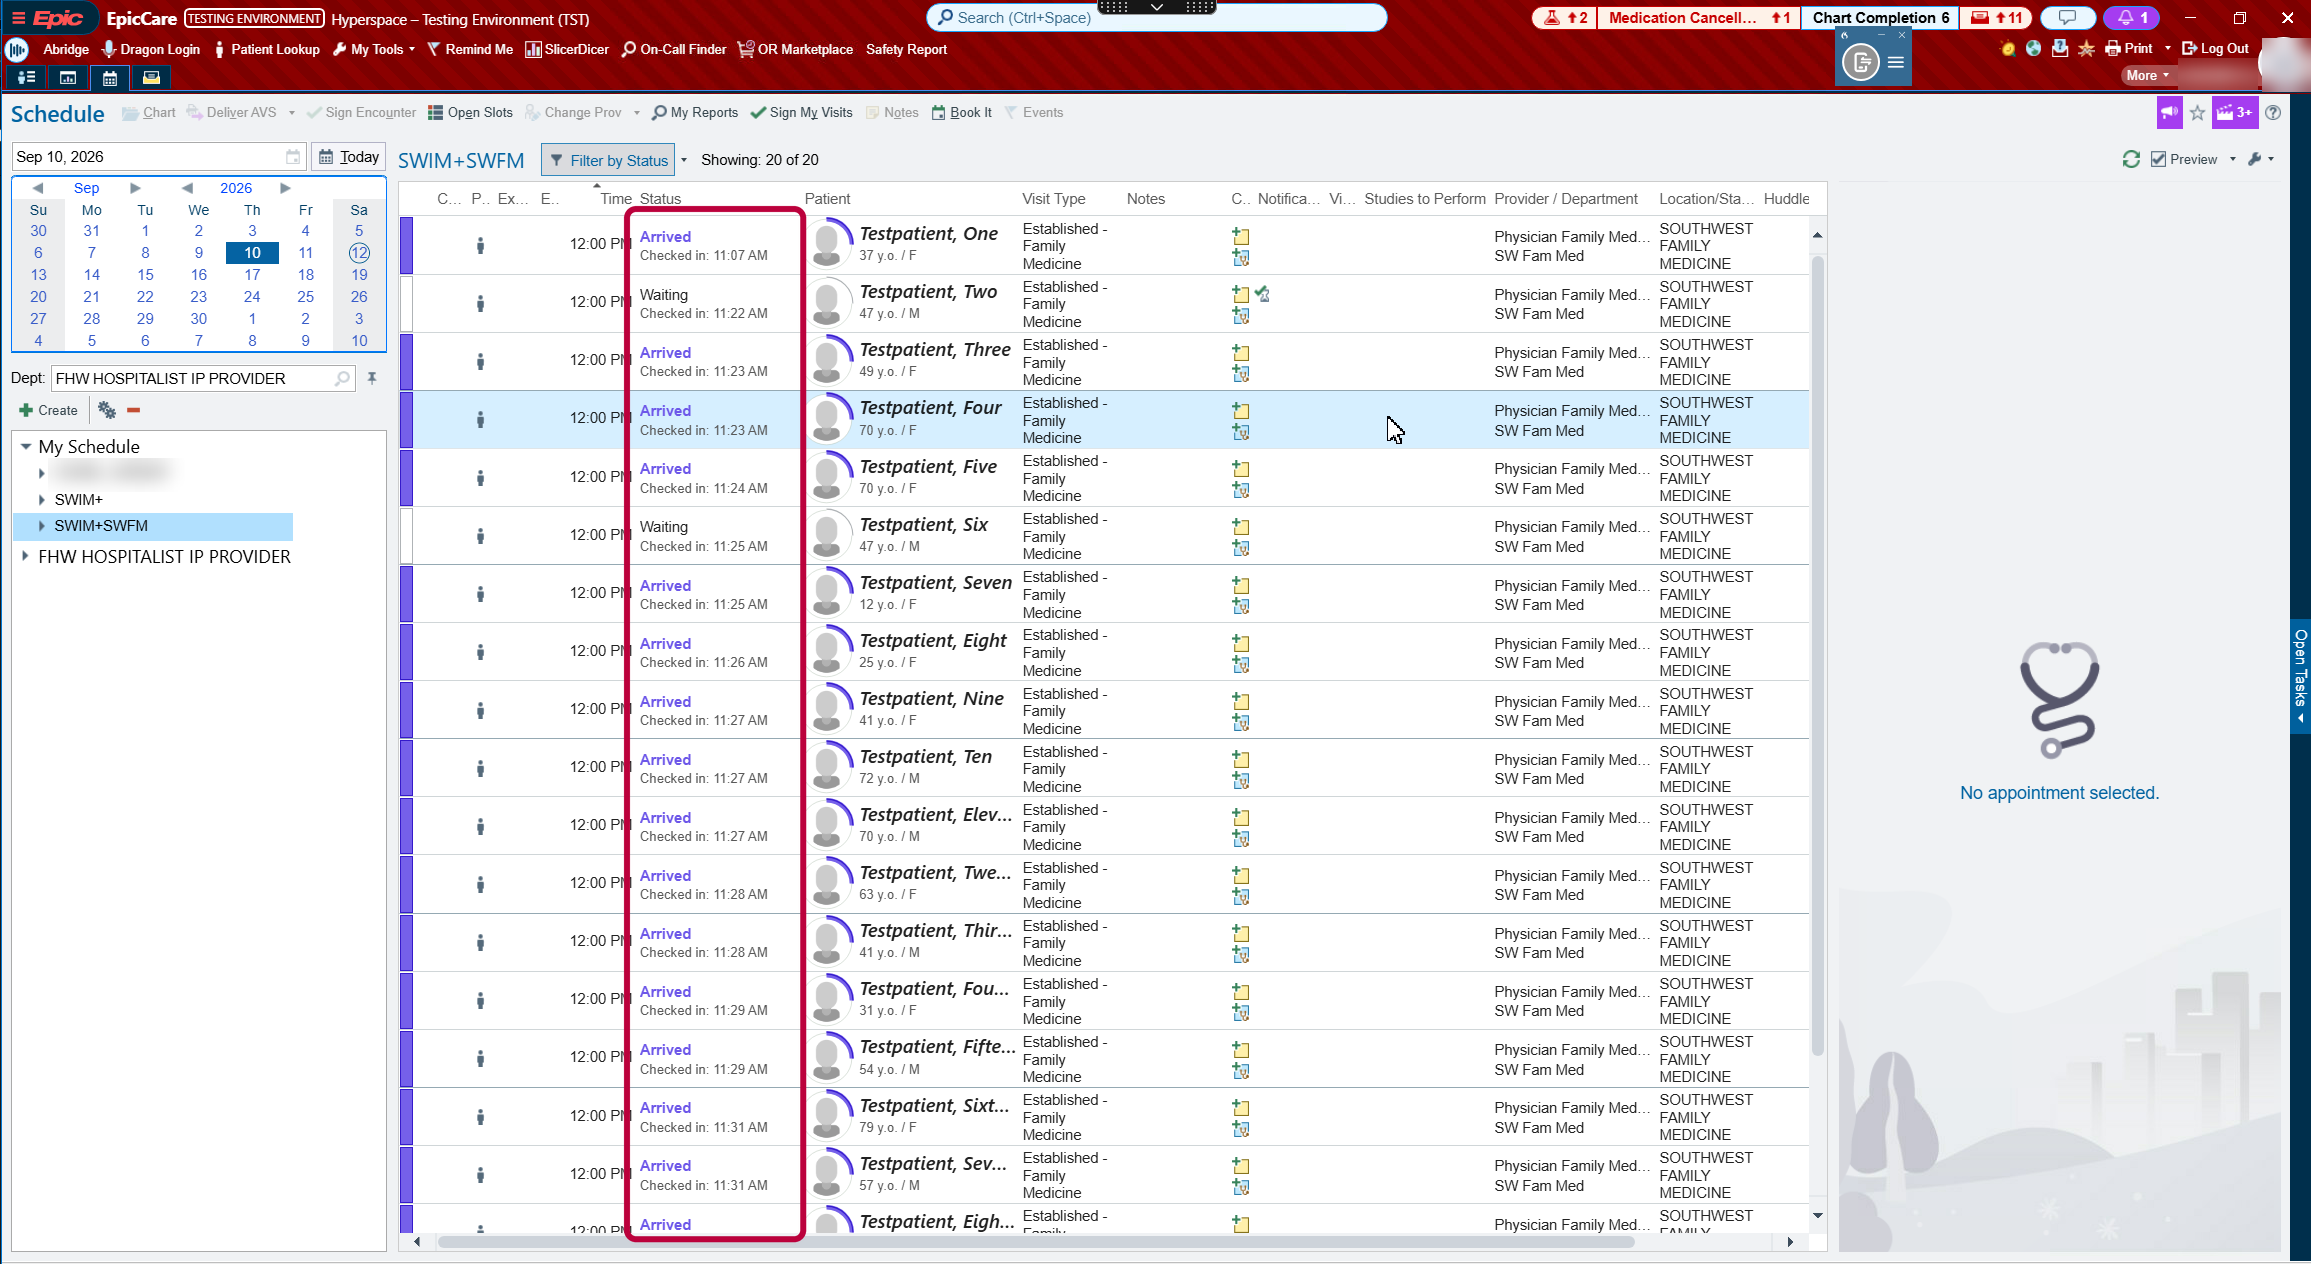Click the star favorites icon near help
This screenshot has width=2311, height=1264.
click(2197, 113)
